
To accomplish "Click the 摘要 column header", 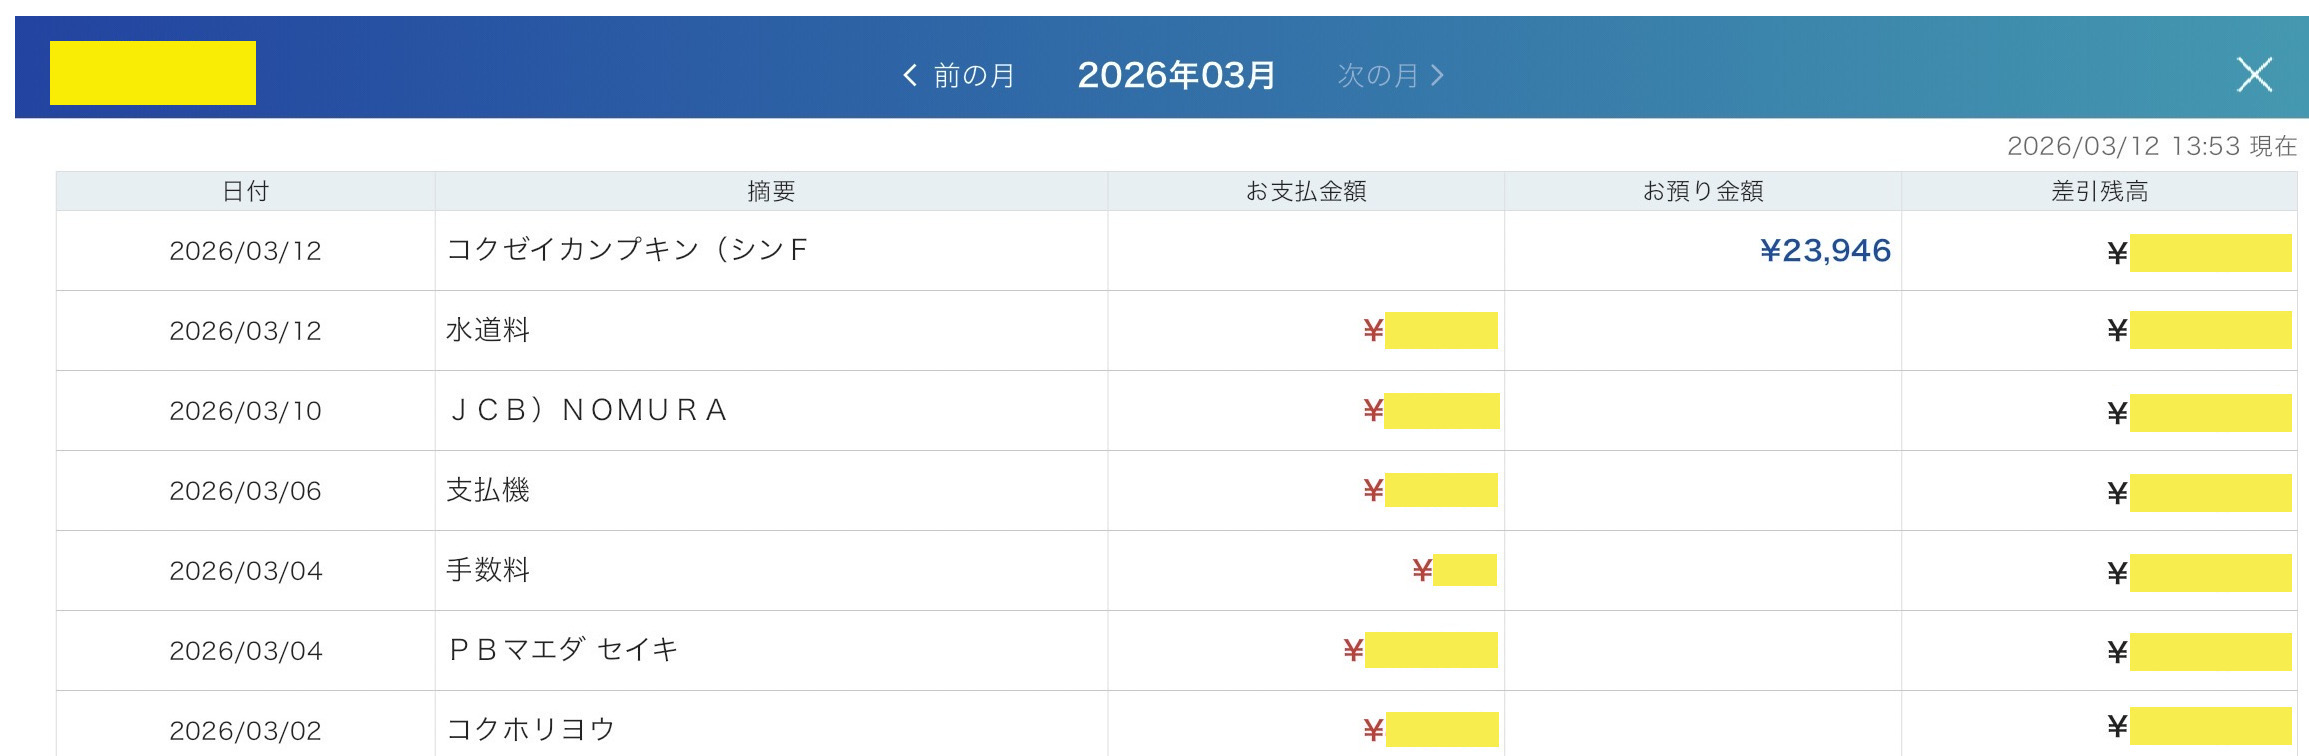I will pyautogui.click(x=771, y=191).
